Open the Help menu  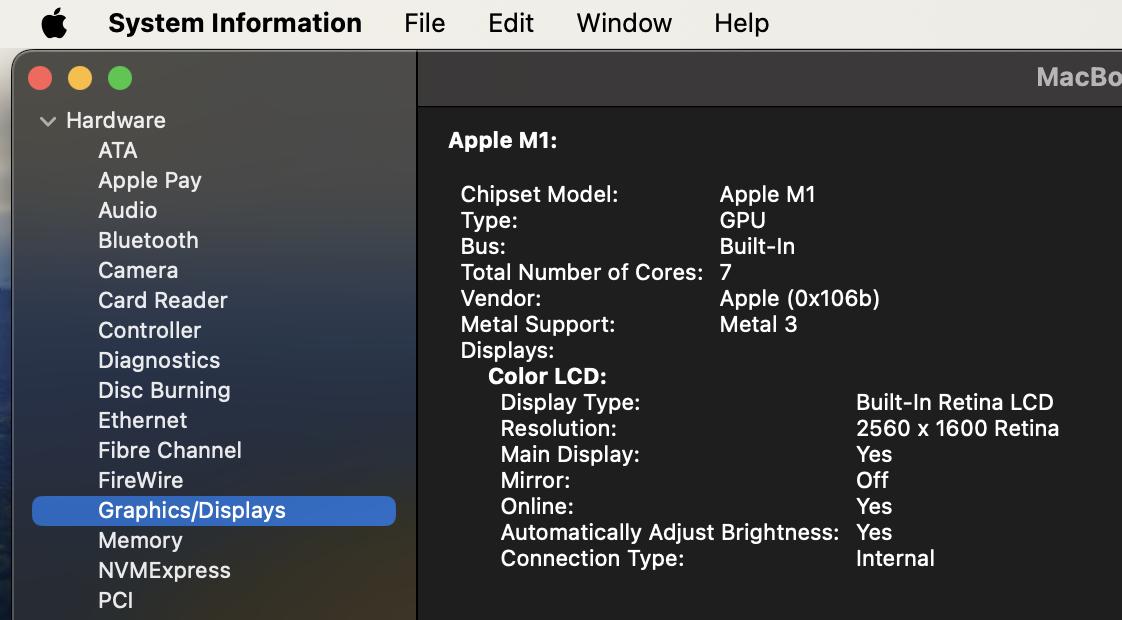click(x=741, y=23)
